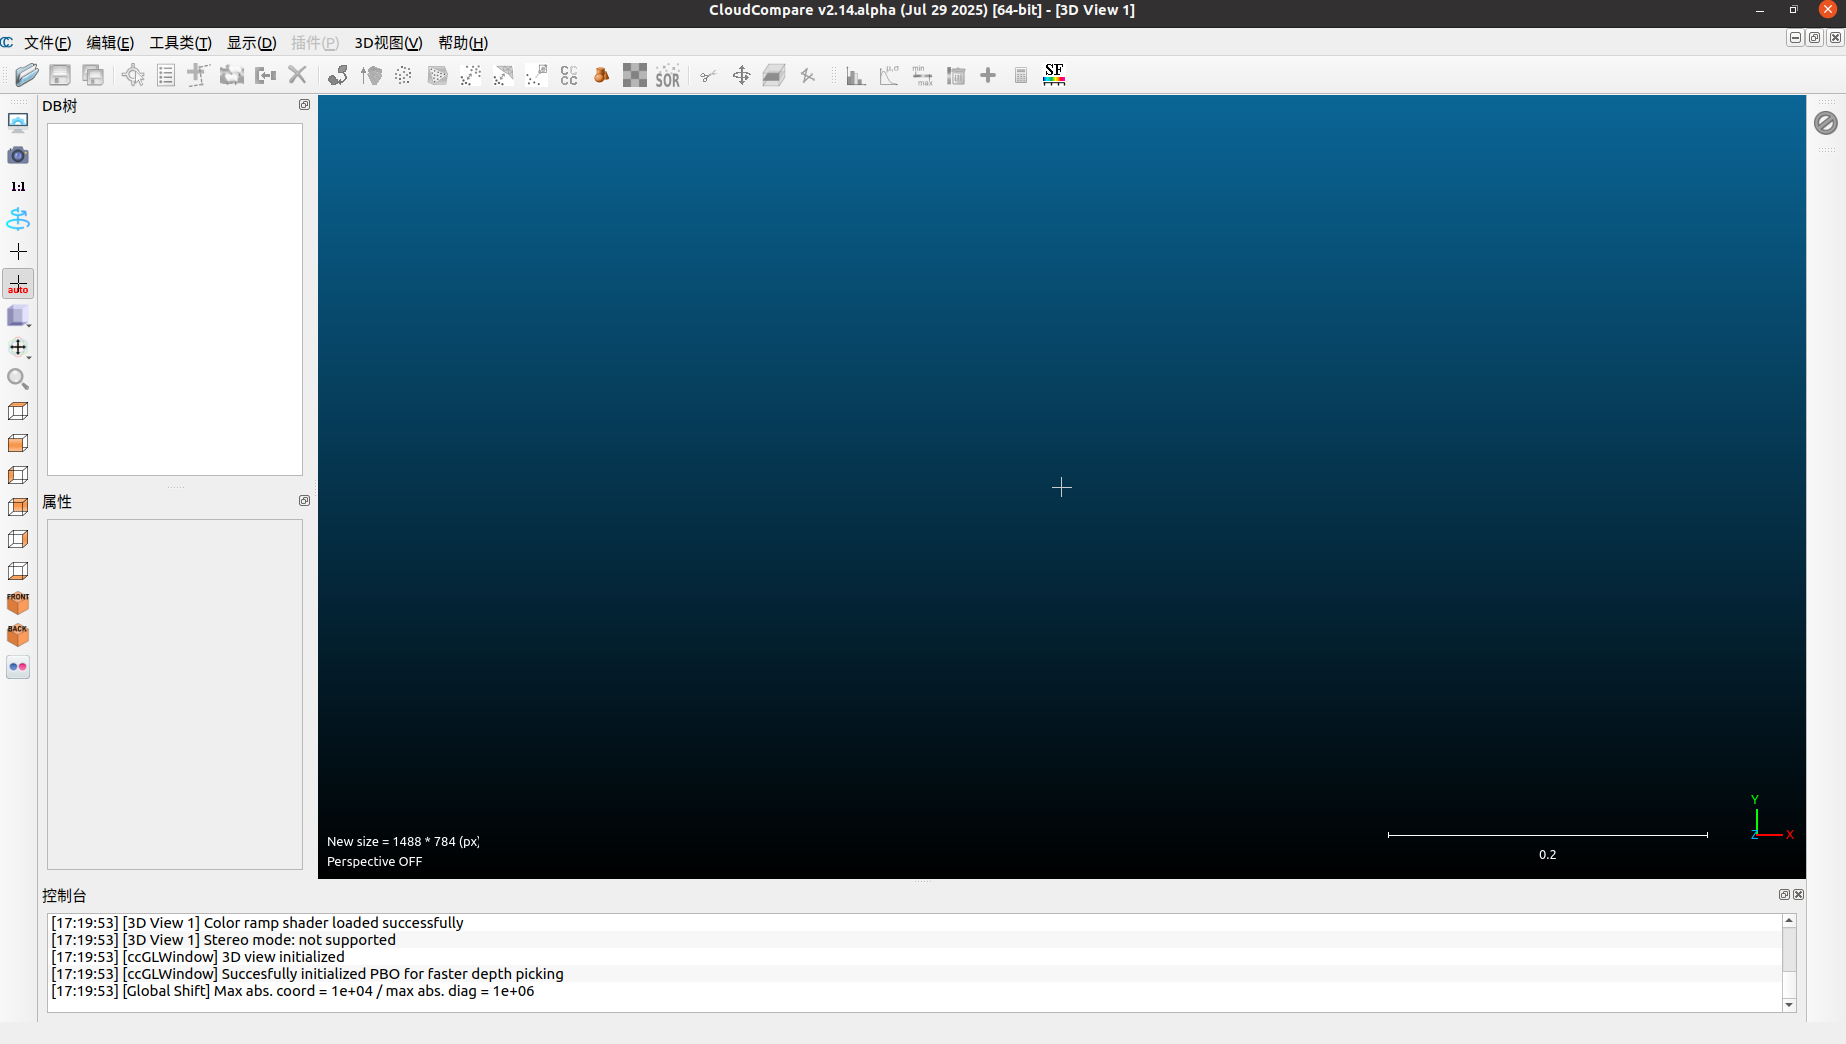Screen dimensions: 1846x1044
Task: Open the 文件(F) menu
Action: [x=47, y=43]
